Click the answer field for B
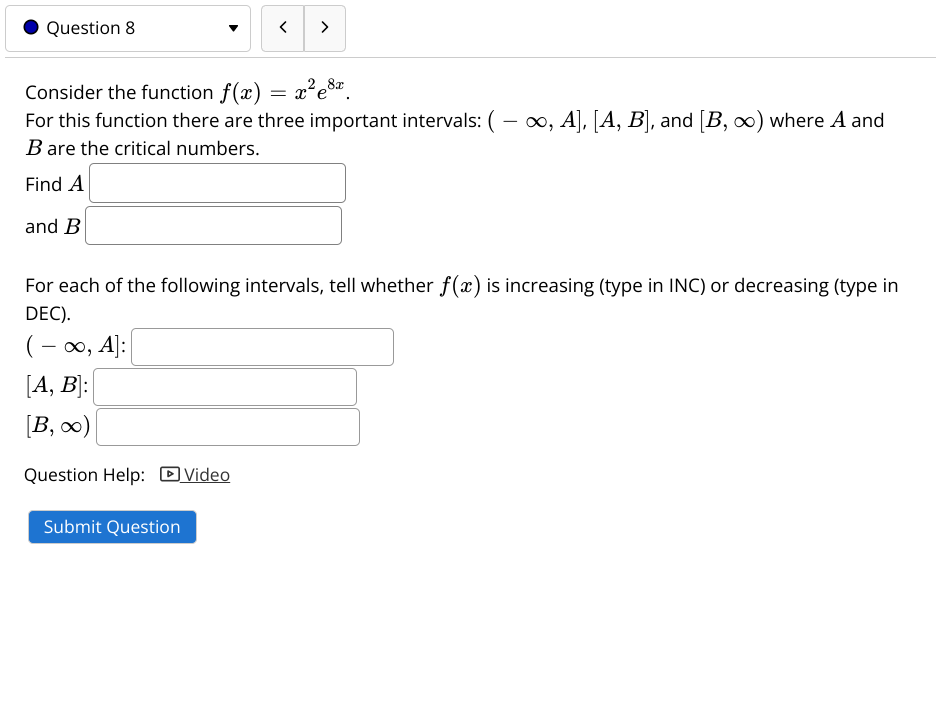This screenshot has width=936, height=704. point(213,225)
